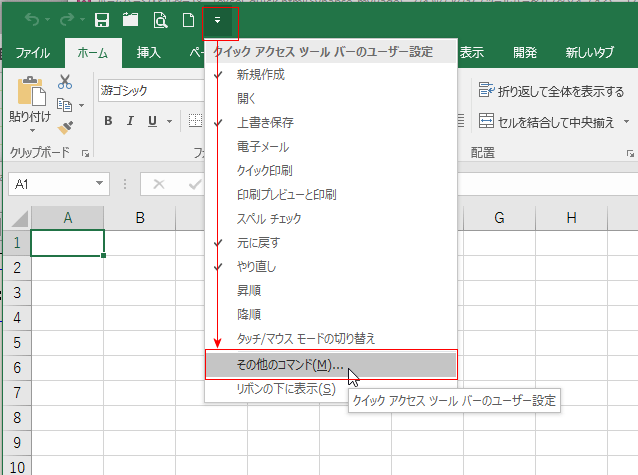Image resolution: width=638 pixels, height=475 pixels.
Task: Toggle 上書き保存 in the customize menu
Action: click(x=331, y=123)
